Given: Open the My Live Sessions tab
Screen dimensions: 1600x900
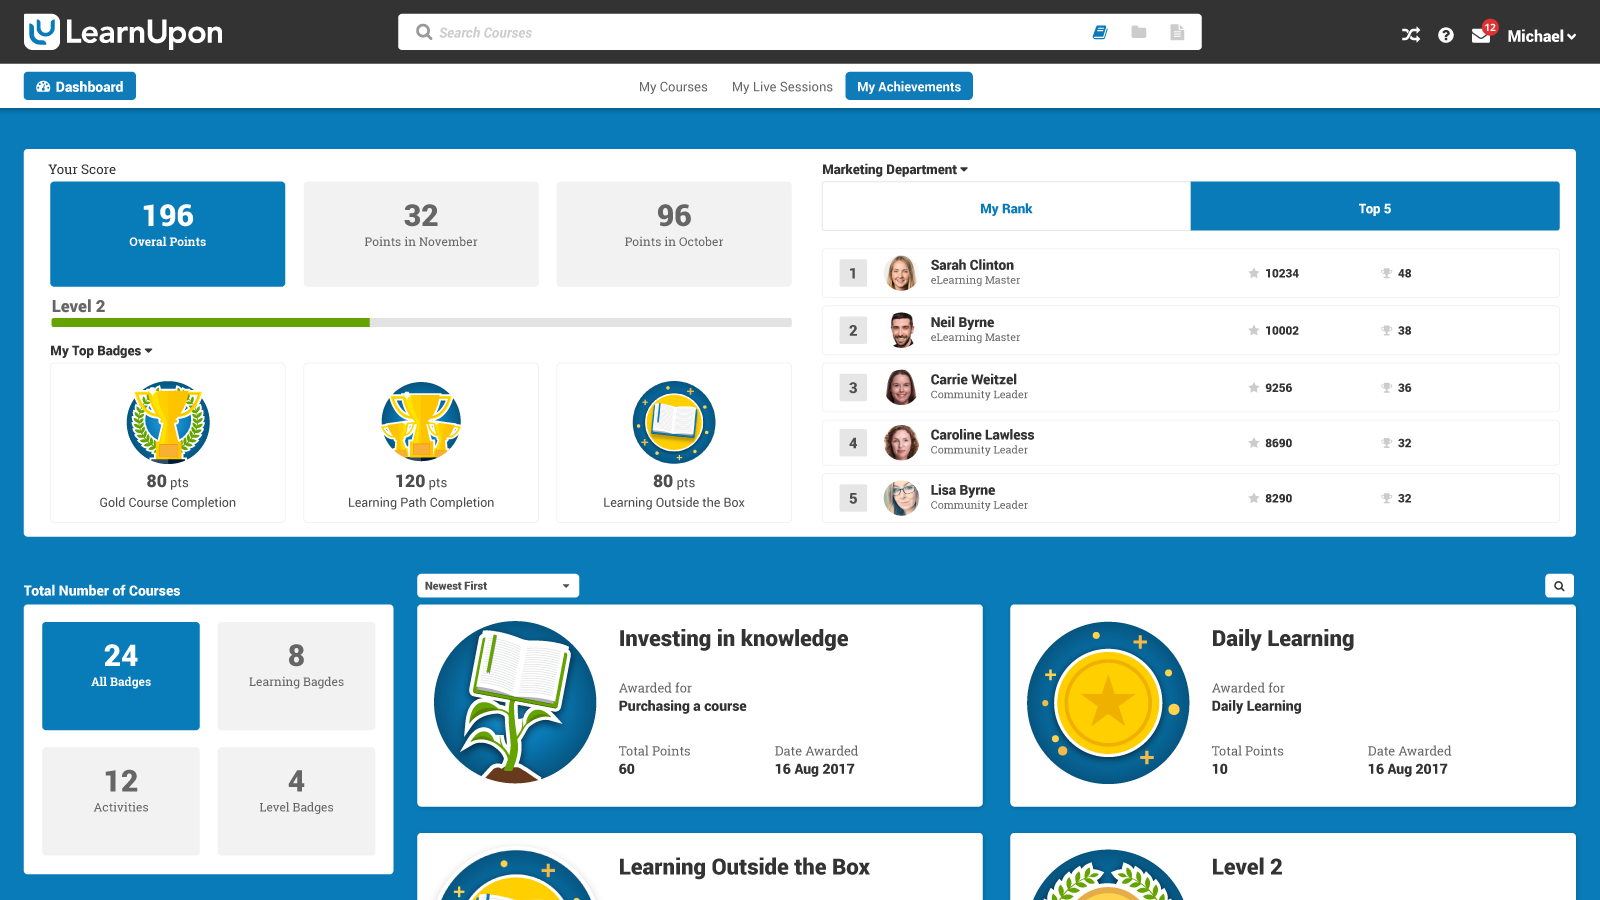Looking at the screenshot, I should coord(782,86).
